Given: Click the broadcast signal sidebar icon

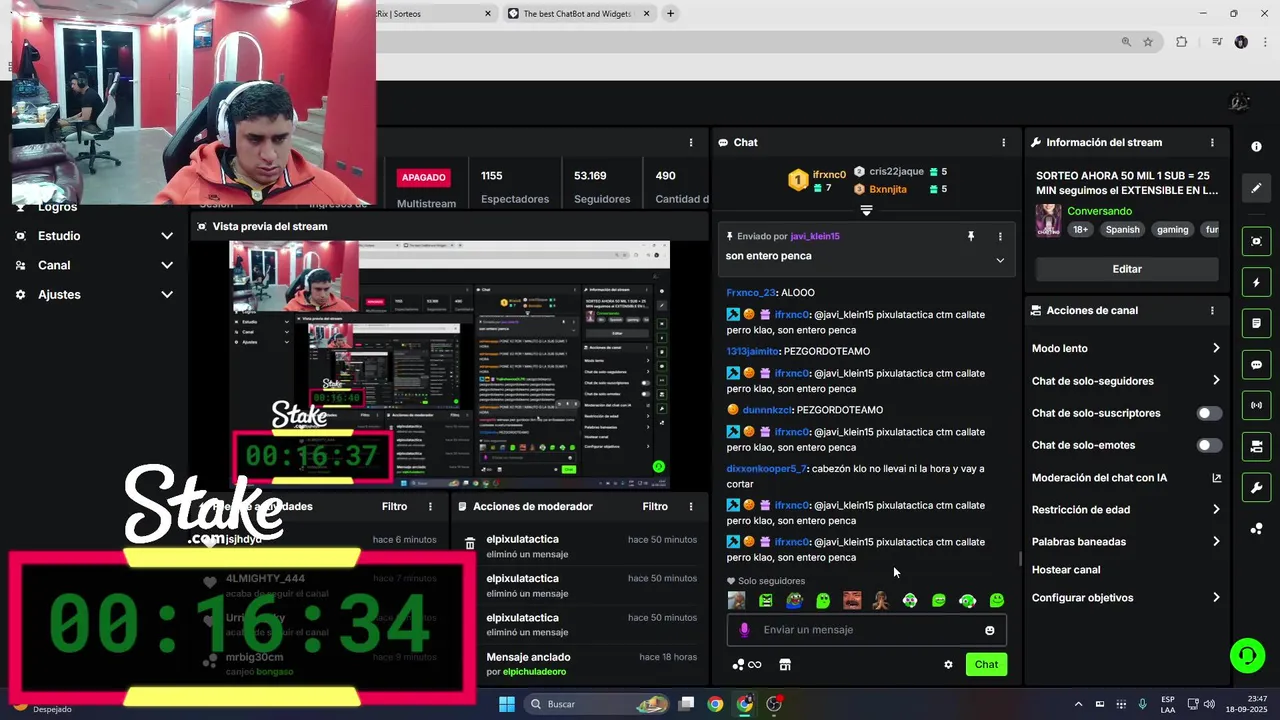Looking at the screenshot, I should click(x=1256, y=405).
